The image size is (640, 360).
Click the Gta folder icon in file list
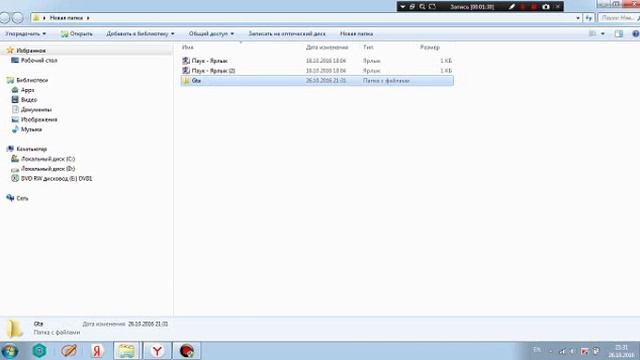point(186,80)
